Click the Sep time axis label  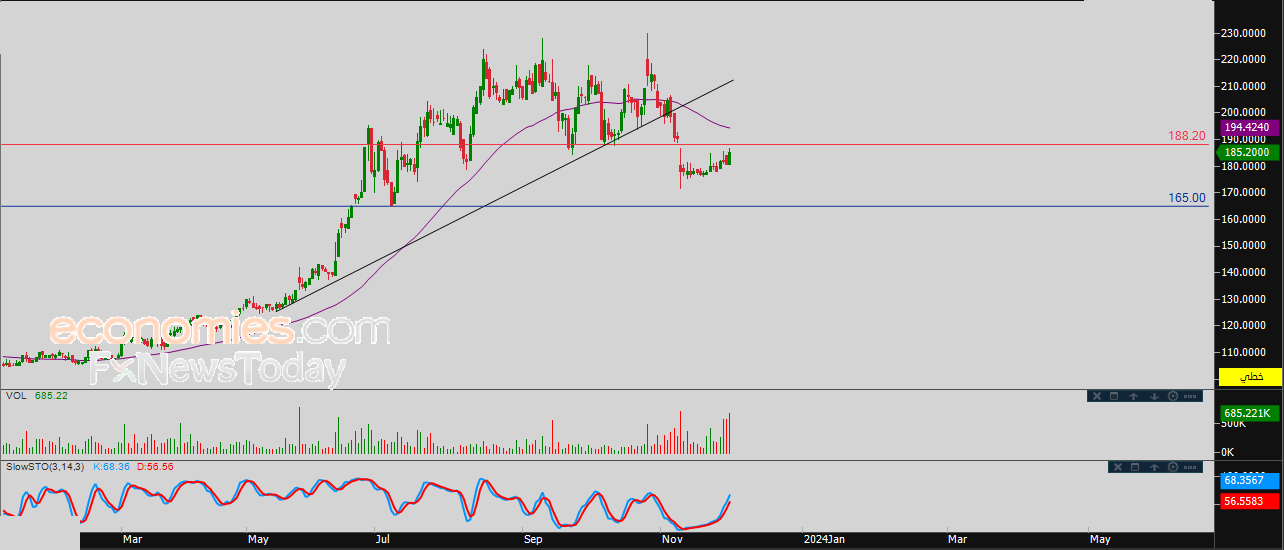(533, 539)
